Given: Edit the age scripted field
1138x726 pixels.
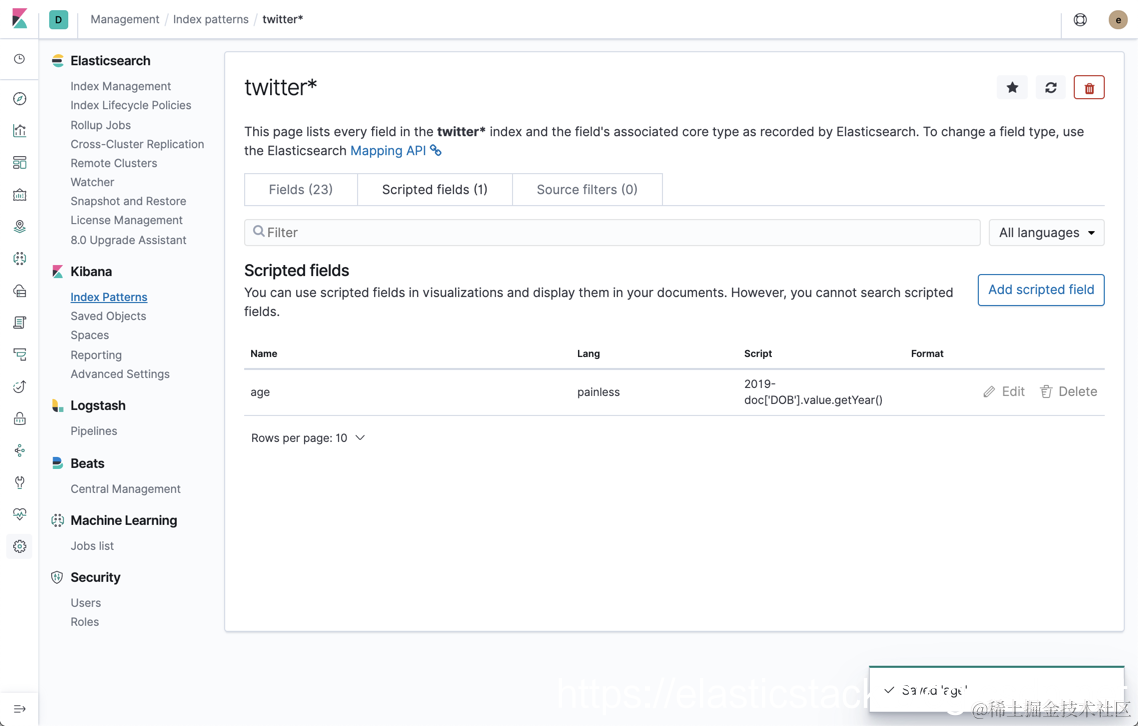Looking at the screenshot, I should click(x=1004, y=391).
